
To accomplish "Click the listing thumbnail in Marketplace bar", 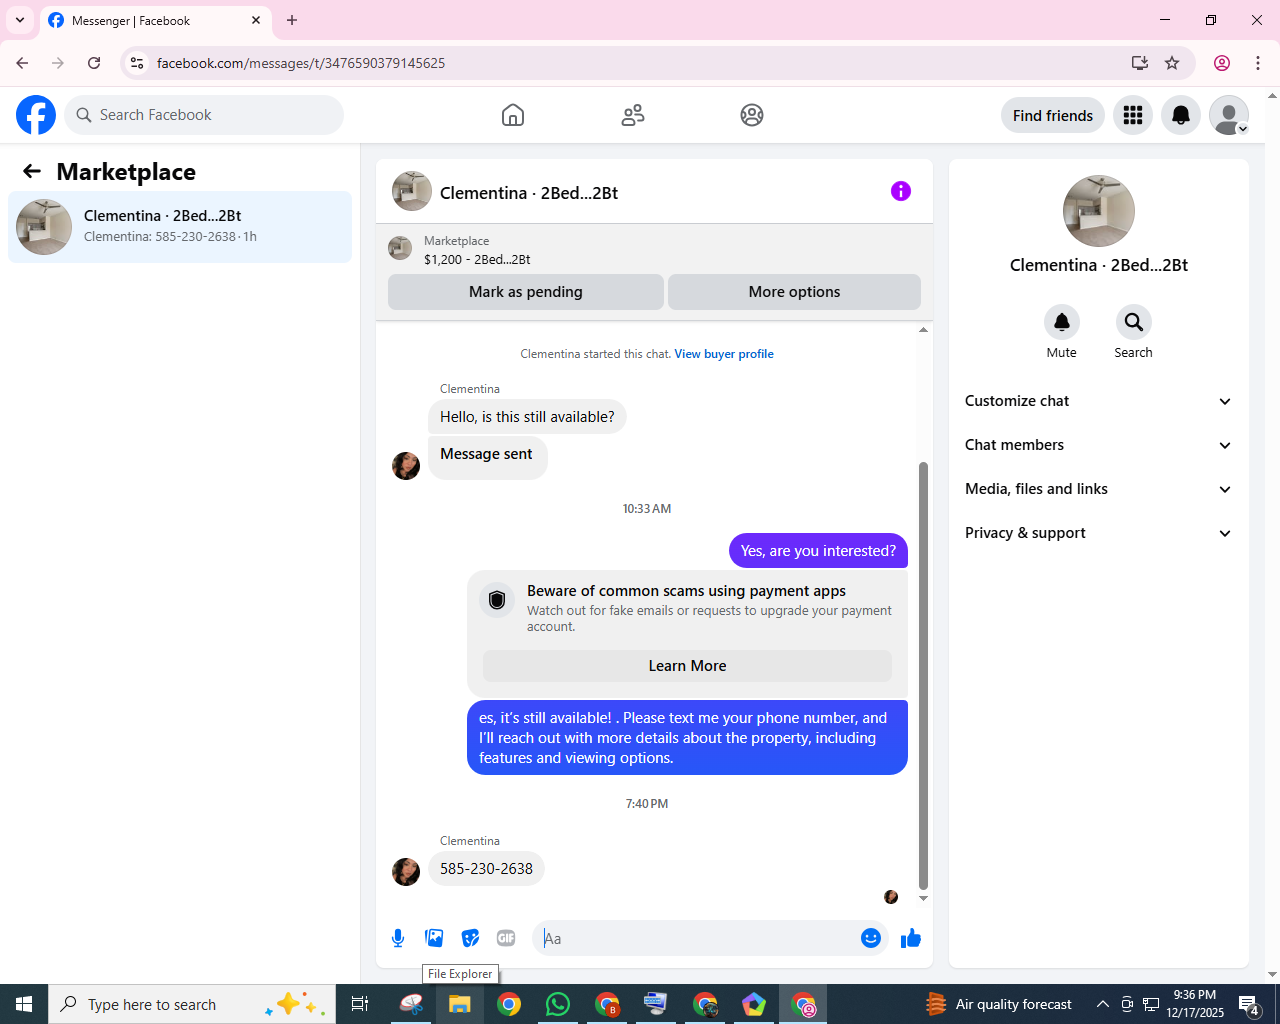I will coord(400,248).
